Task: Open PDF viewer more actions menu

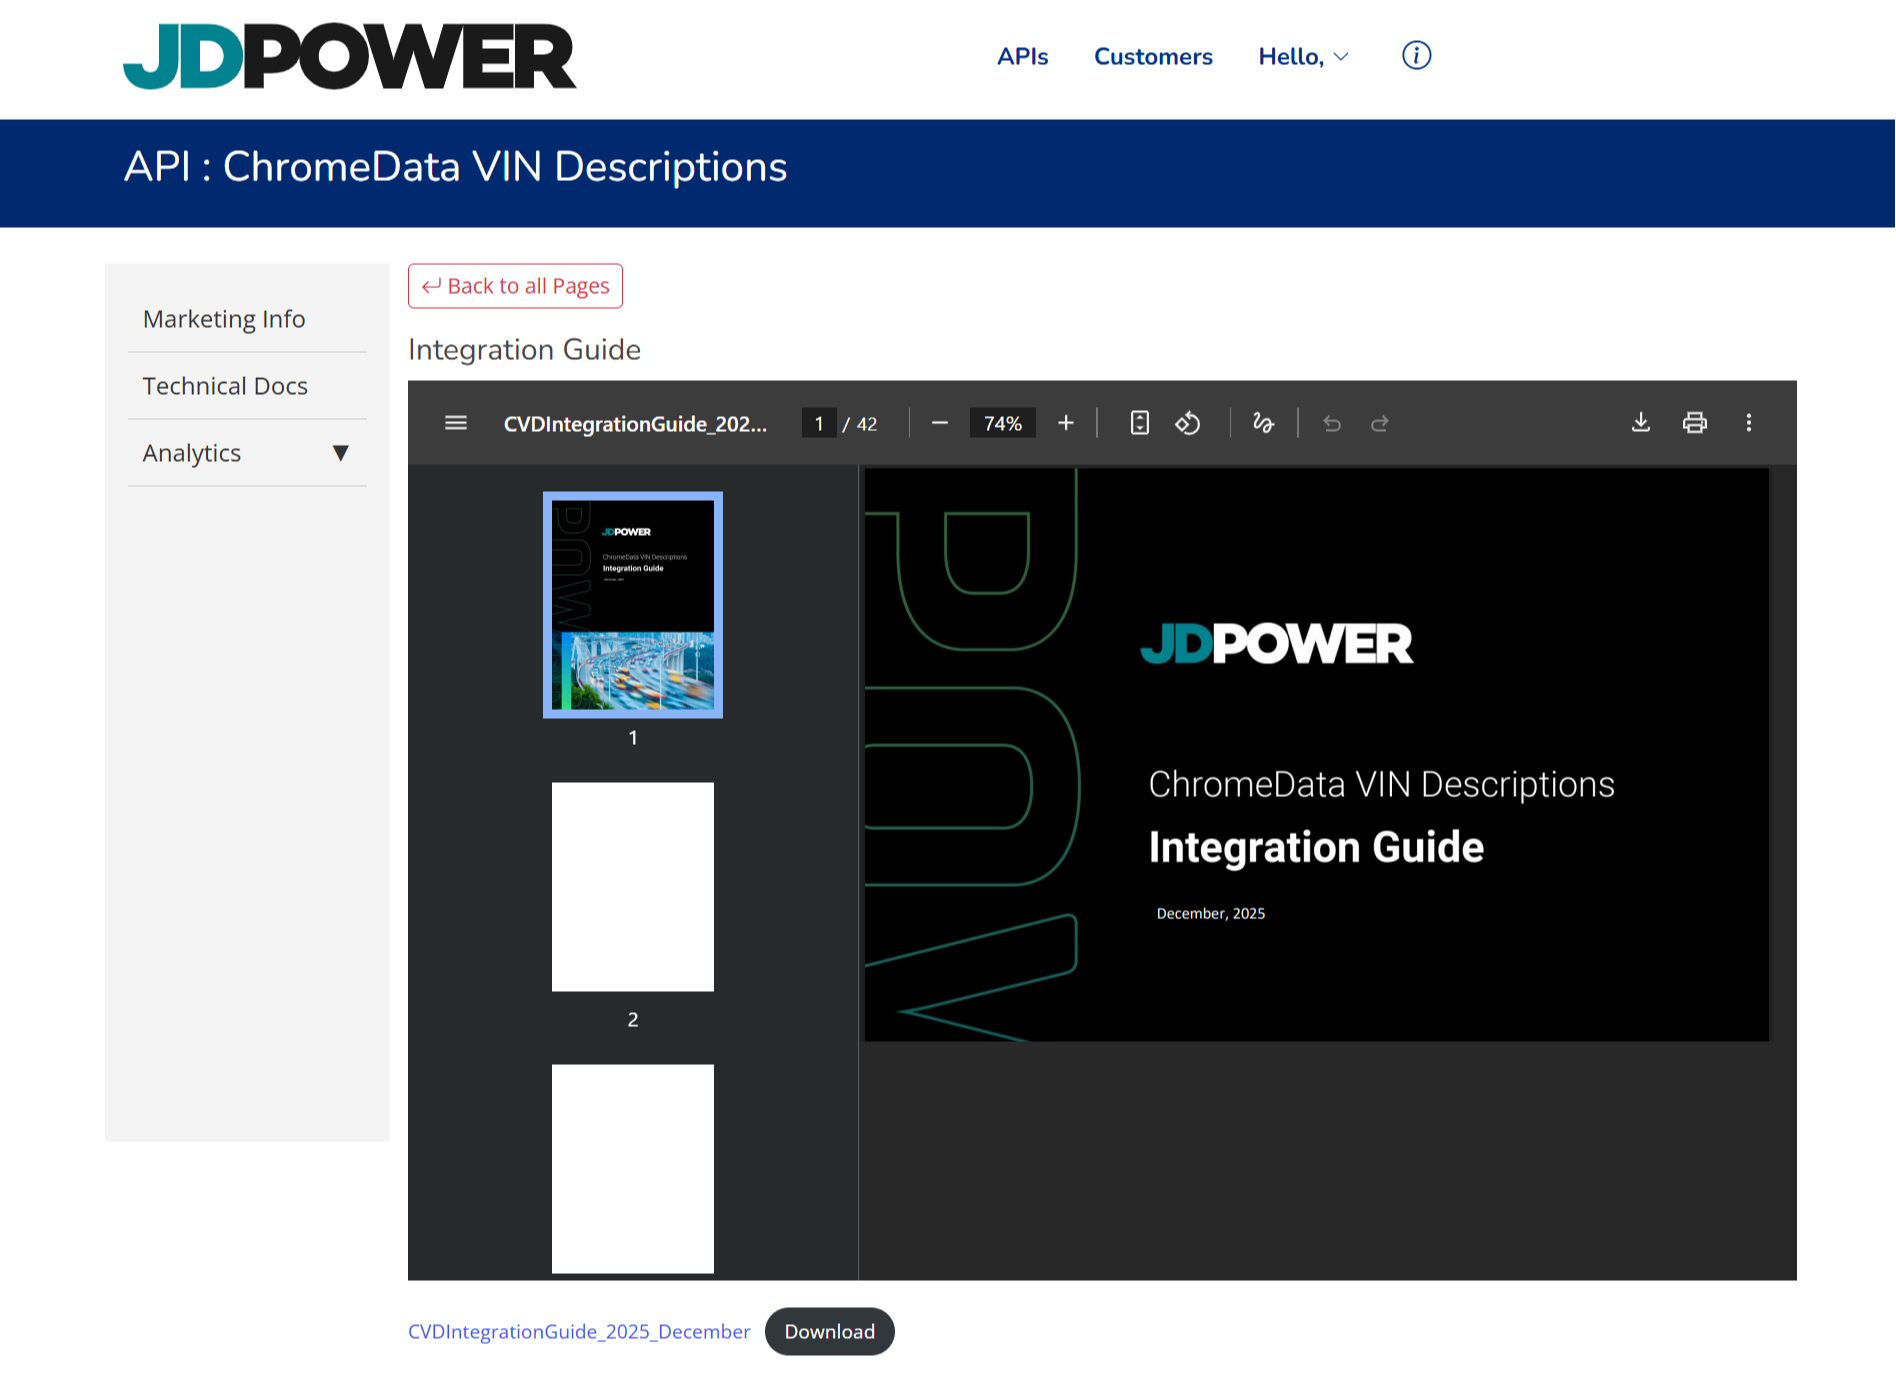Action: (1748, 423)
